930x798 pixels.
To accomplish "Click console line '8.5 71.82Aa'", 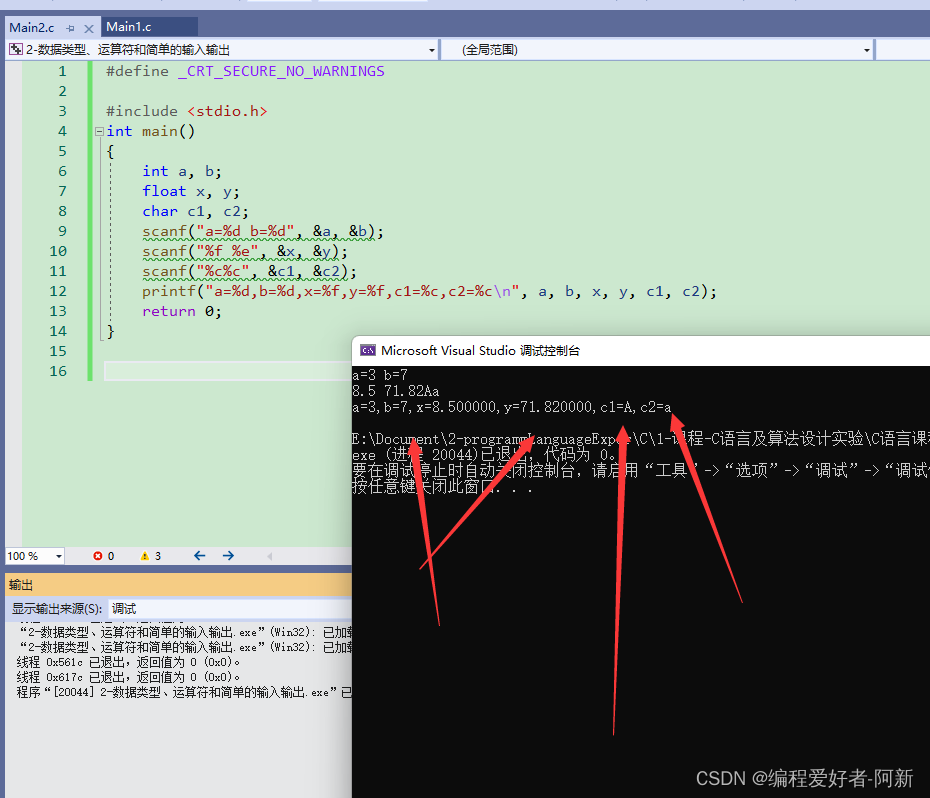I will [x=396, y=391].
